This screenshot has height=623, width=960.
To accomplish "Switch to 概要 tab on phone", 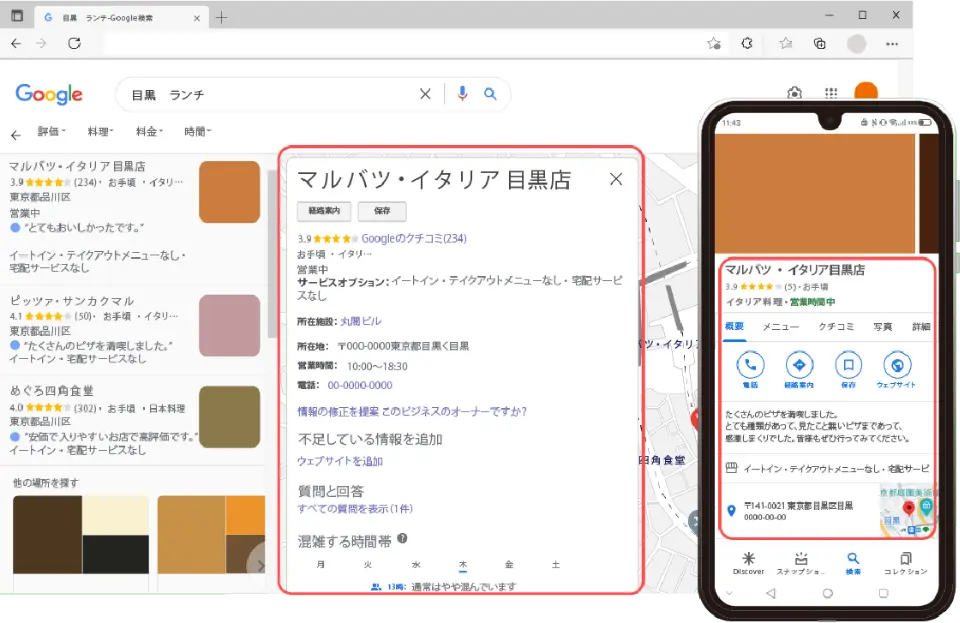I will [x=734, y=327].
